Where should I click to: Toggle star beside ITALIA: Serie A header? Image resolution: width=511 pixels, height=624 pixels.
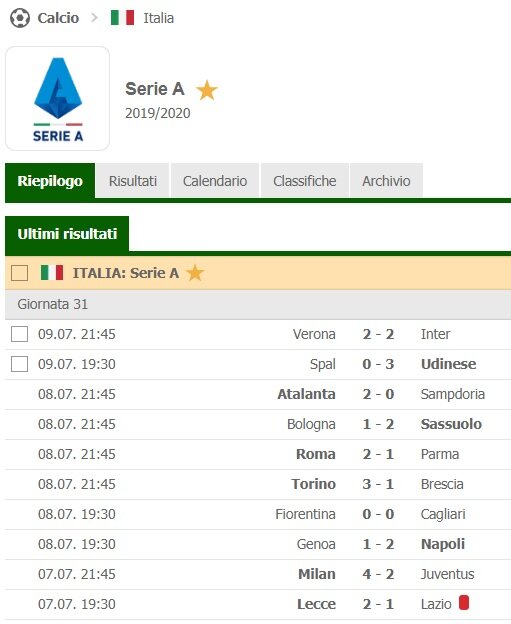click(x=195, y=273)
